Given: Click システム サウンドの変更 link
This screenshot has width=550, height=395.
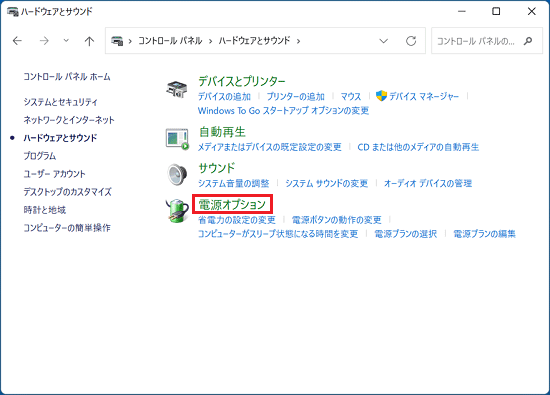Looking at the screenshot, I should coord(327,183).
